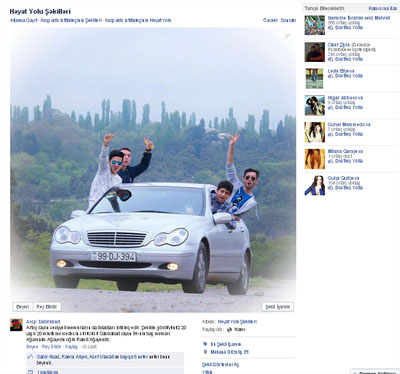The image size is (400, 374).
Task: Open the Hamısına Bax see-all link
Action: [383, 8]
